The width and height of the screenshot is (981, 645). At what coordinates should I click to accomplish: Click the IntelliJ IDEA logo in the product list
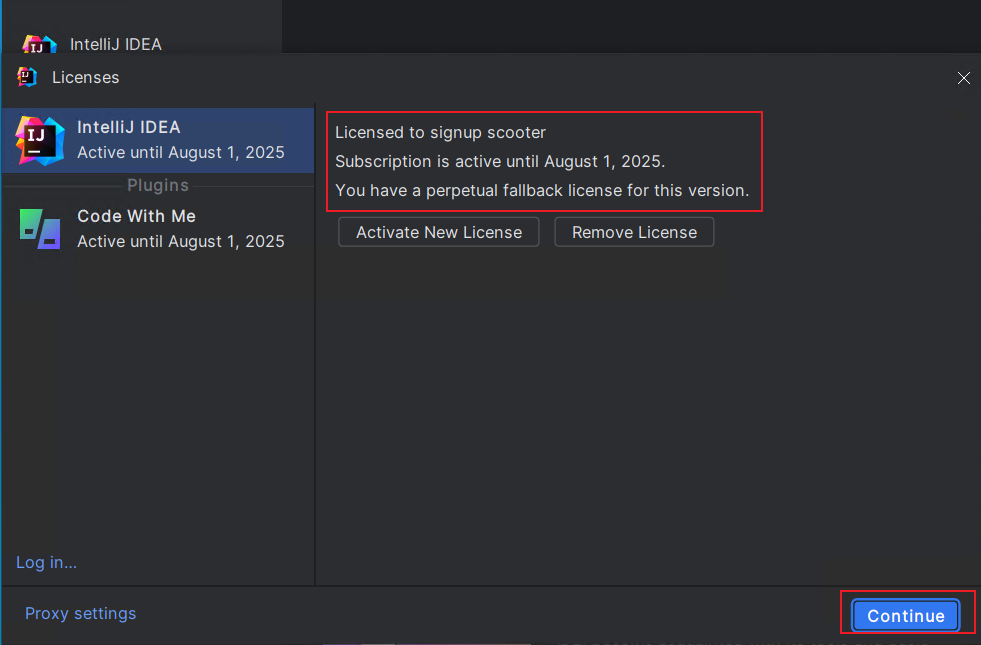(39, 140)
